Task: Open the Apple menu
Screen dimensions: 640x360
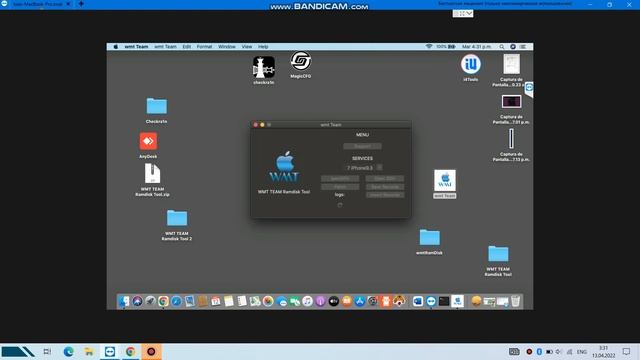Action: coord(116,47)
